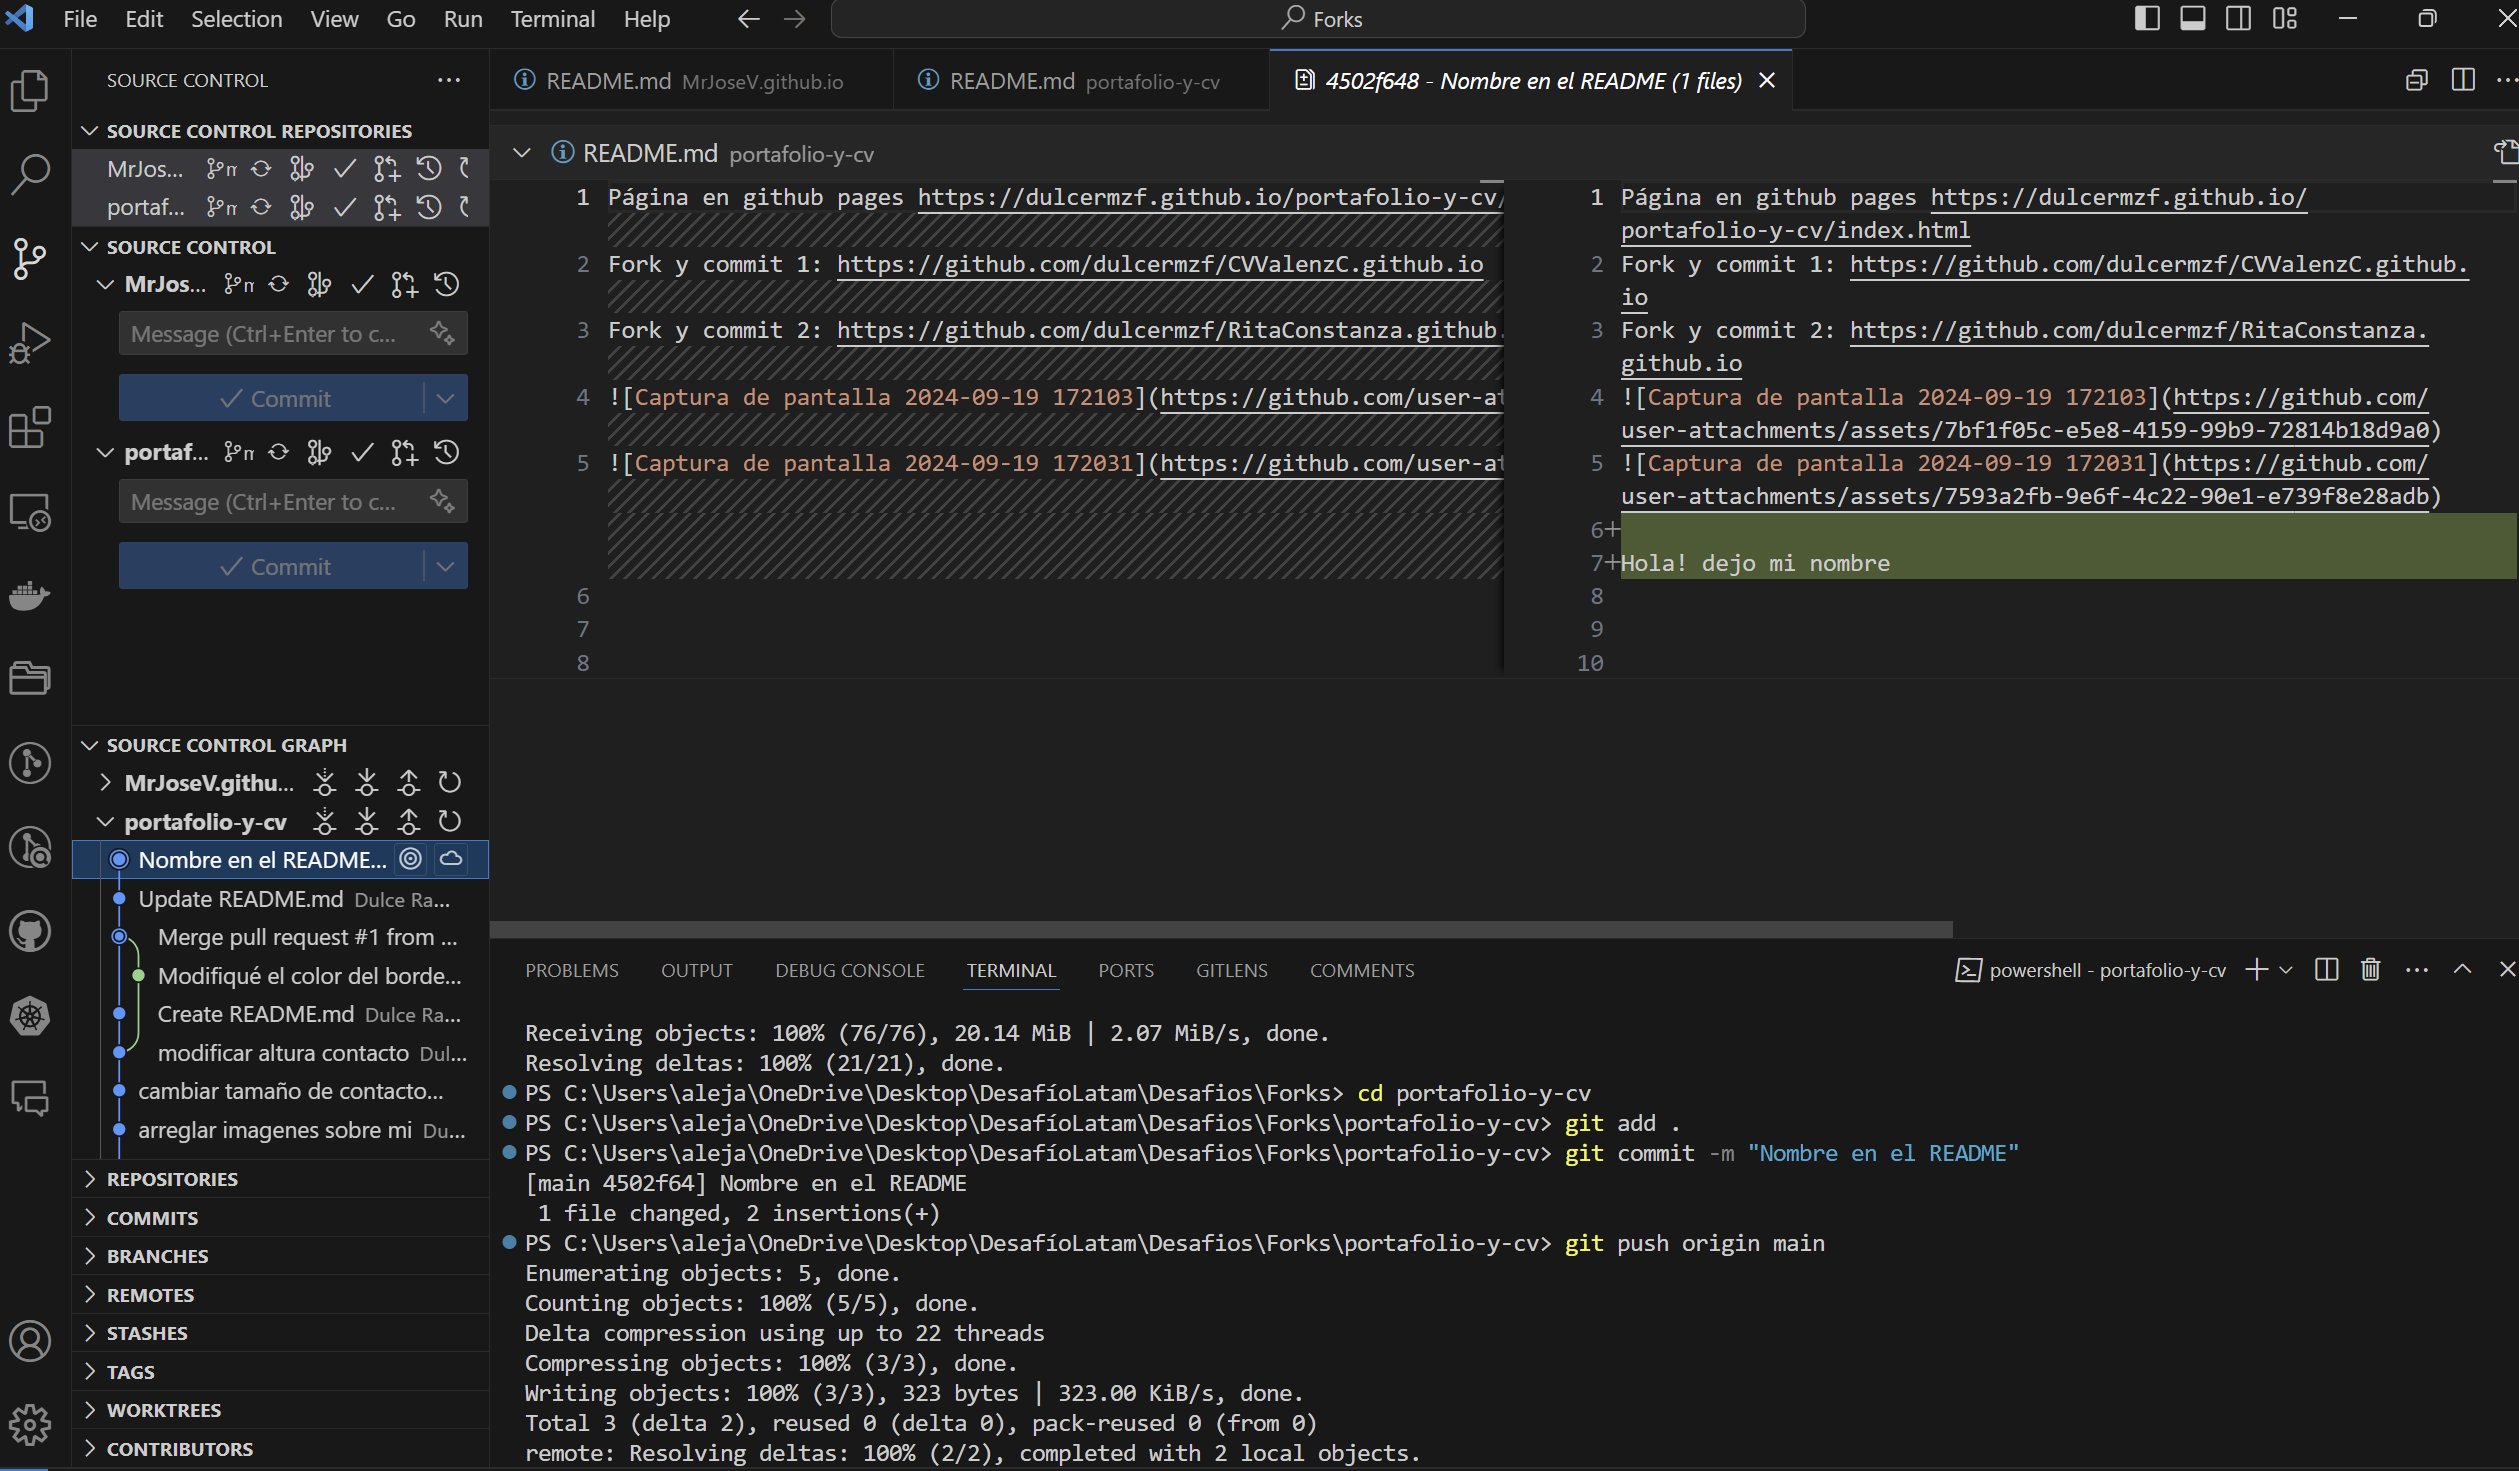Click the Commit button under portaf
The width and height of the screenshot is (2519, 1471).
(272, 566)
